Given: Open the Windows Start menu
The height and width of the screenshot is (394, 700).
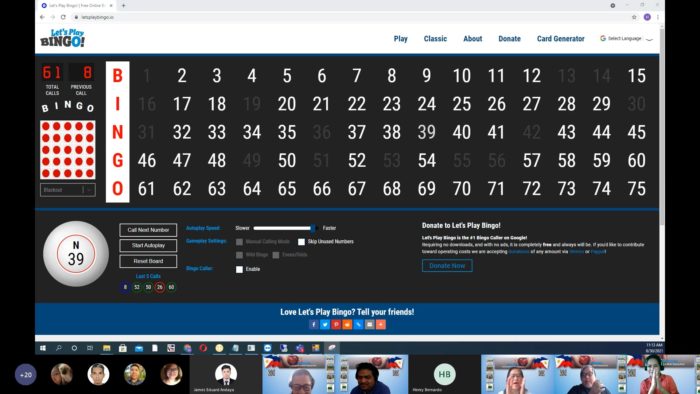Looking at the screenshot, I should pyautogui.click(x=43, y=348).
